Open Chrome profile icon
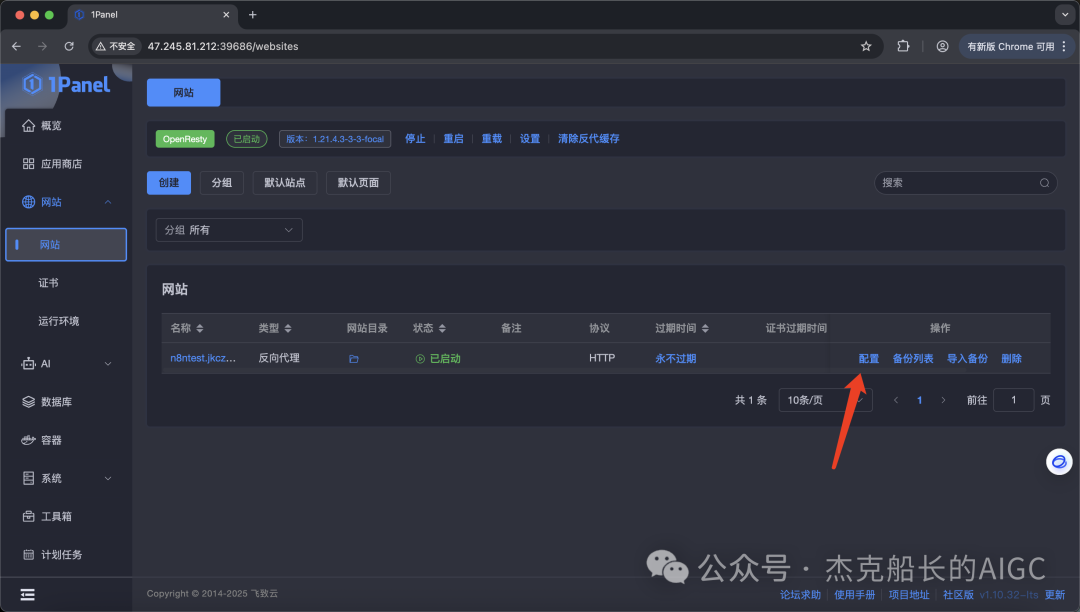The height and width of the screenshot is (612, 1080). 942,46
